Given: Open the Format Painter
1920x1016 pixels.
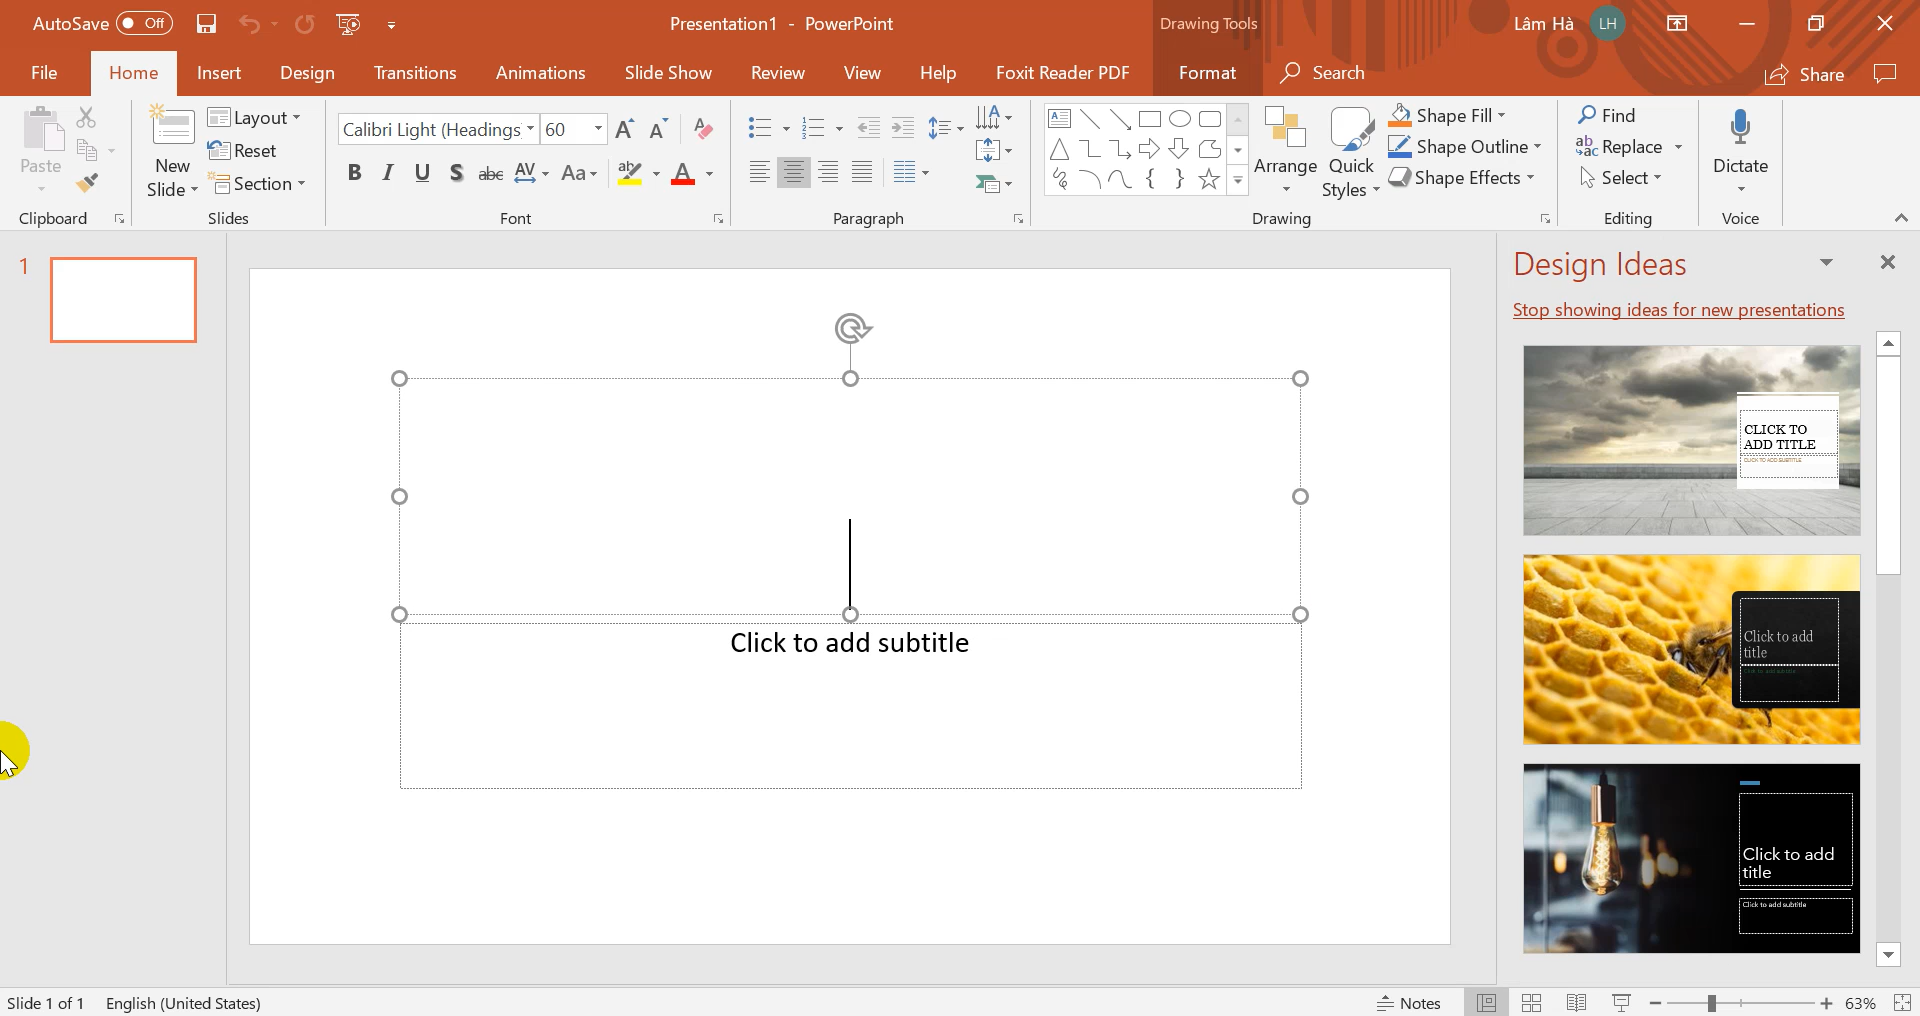Looking at the screenshot, I should tap(86, 182).
